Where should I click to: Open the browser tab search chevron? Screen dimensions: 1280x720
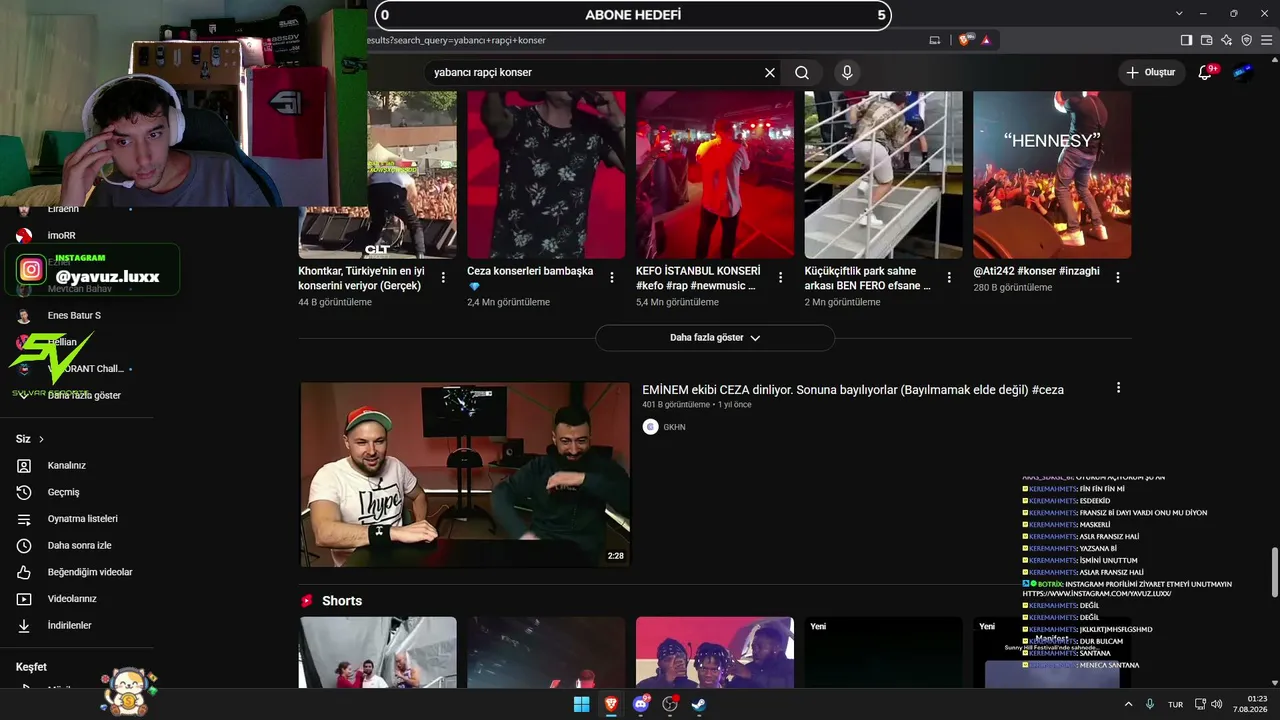(1180, 13)
